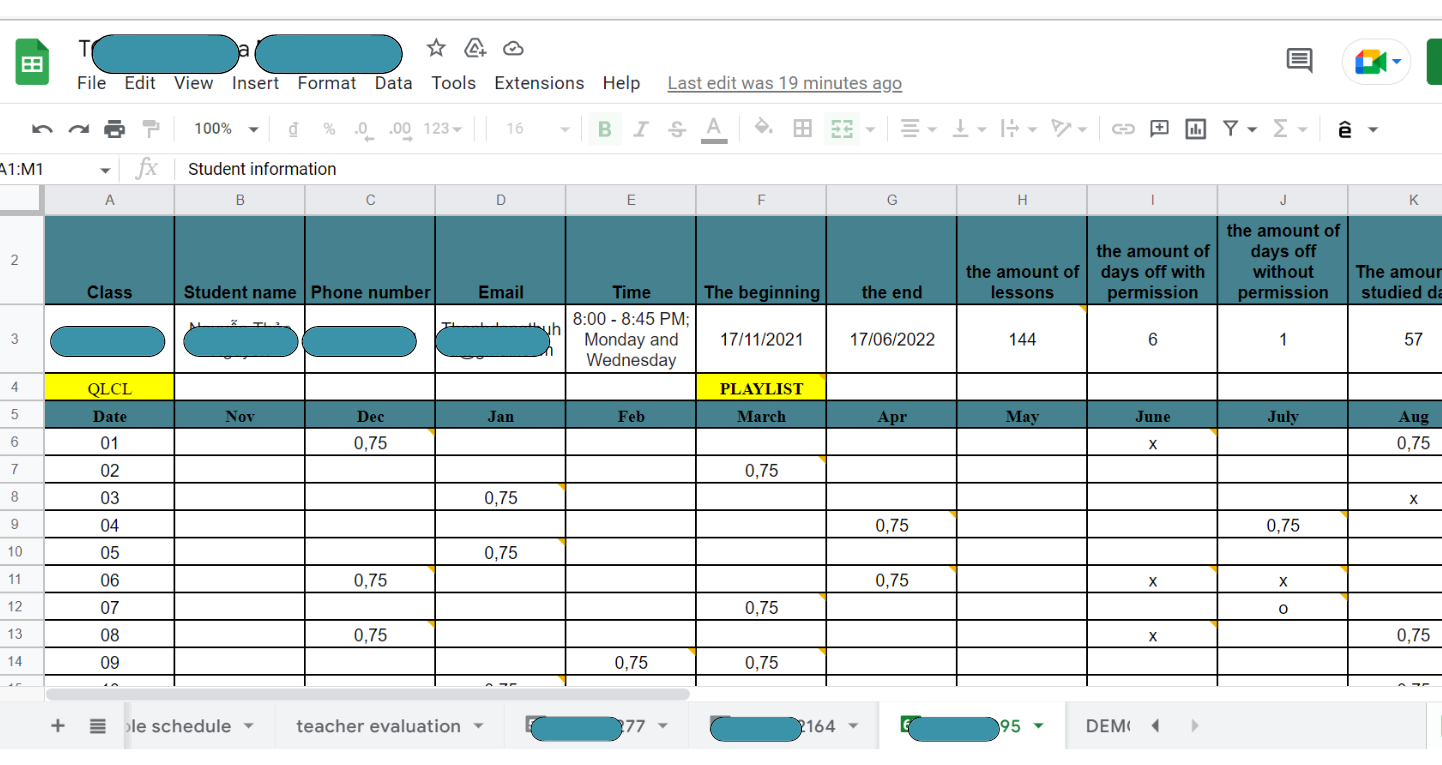Screen dimensions: 1442x765
Task: Open text rotation dropdown
Action: tap(1068, 129)
